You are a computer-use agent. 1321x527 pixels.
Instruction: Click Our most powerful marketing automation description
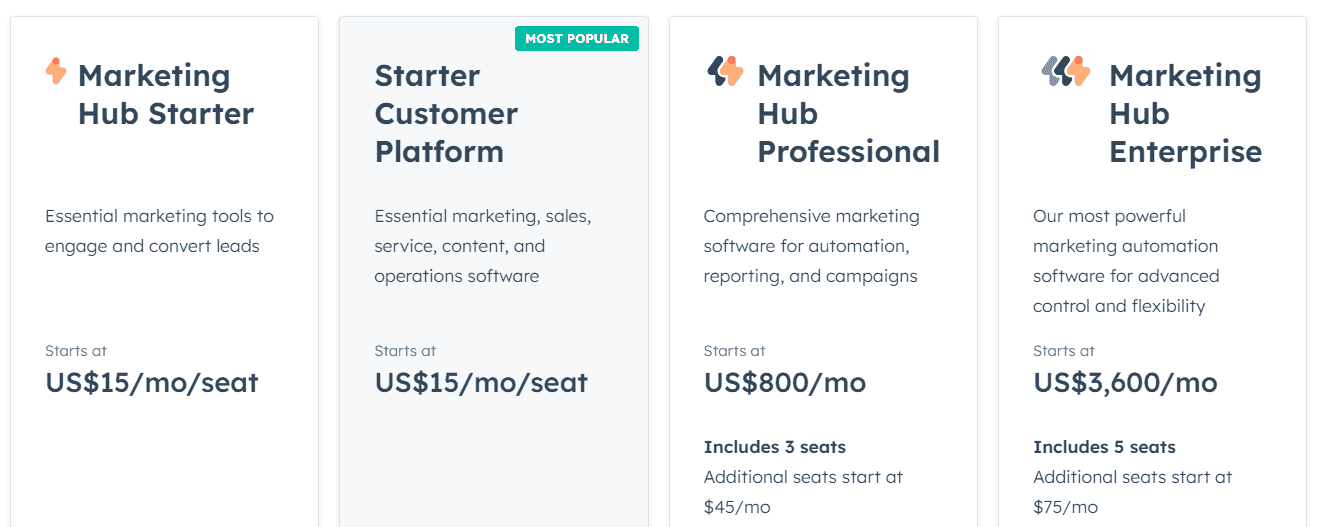[x=1126, y=261]
